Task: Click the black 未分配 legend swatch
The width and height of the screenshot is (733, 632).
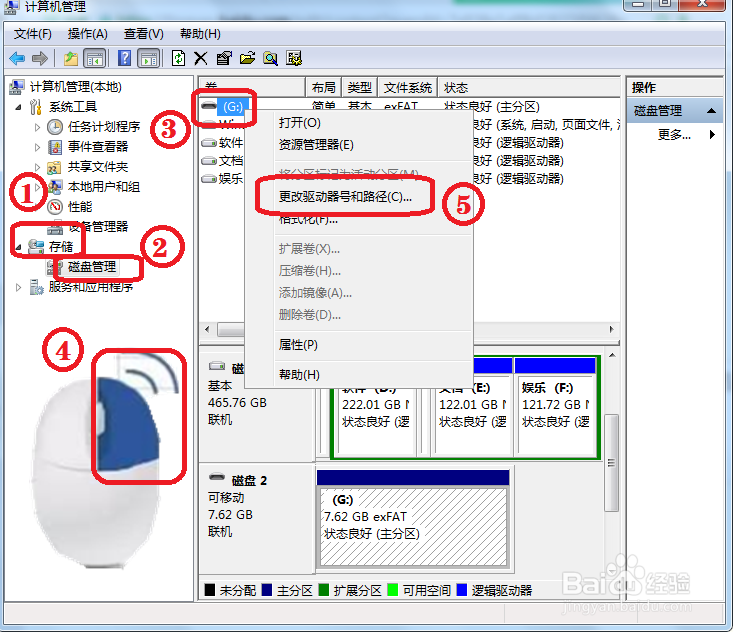Action: coord(209,590)
